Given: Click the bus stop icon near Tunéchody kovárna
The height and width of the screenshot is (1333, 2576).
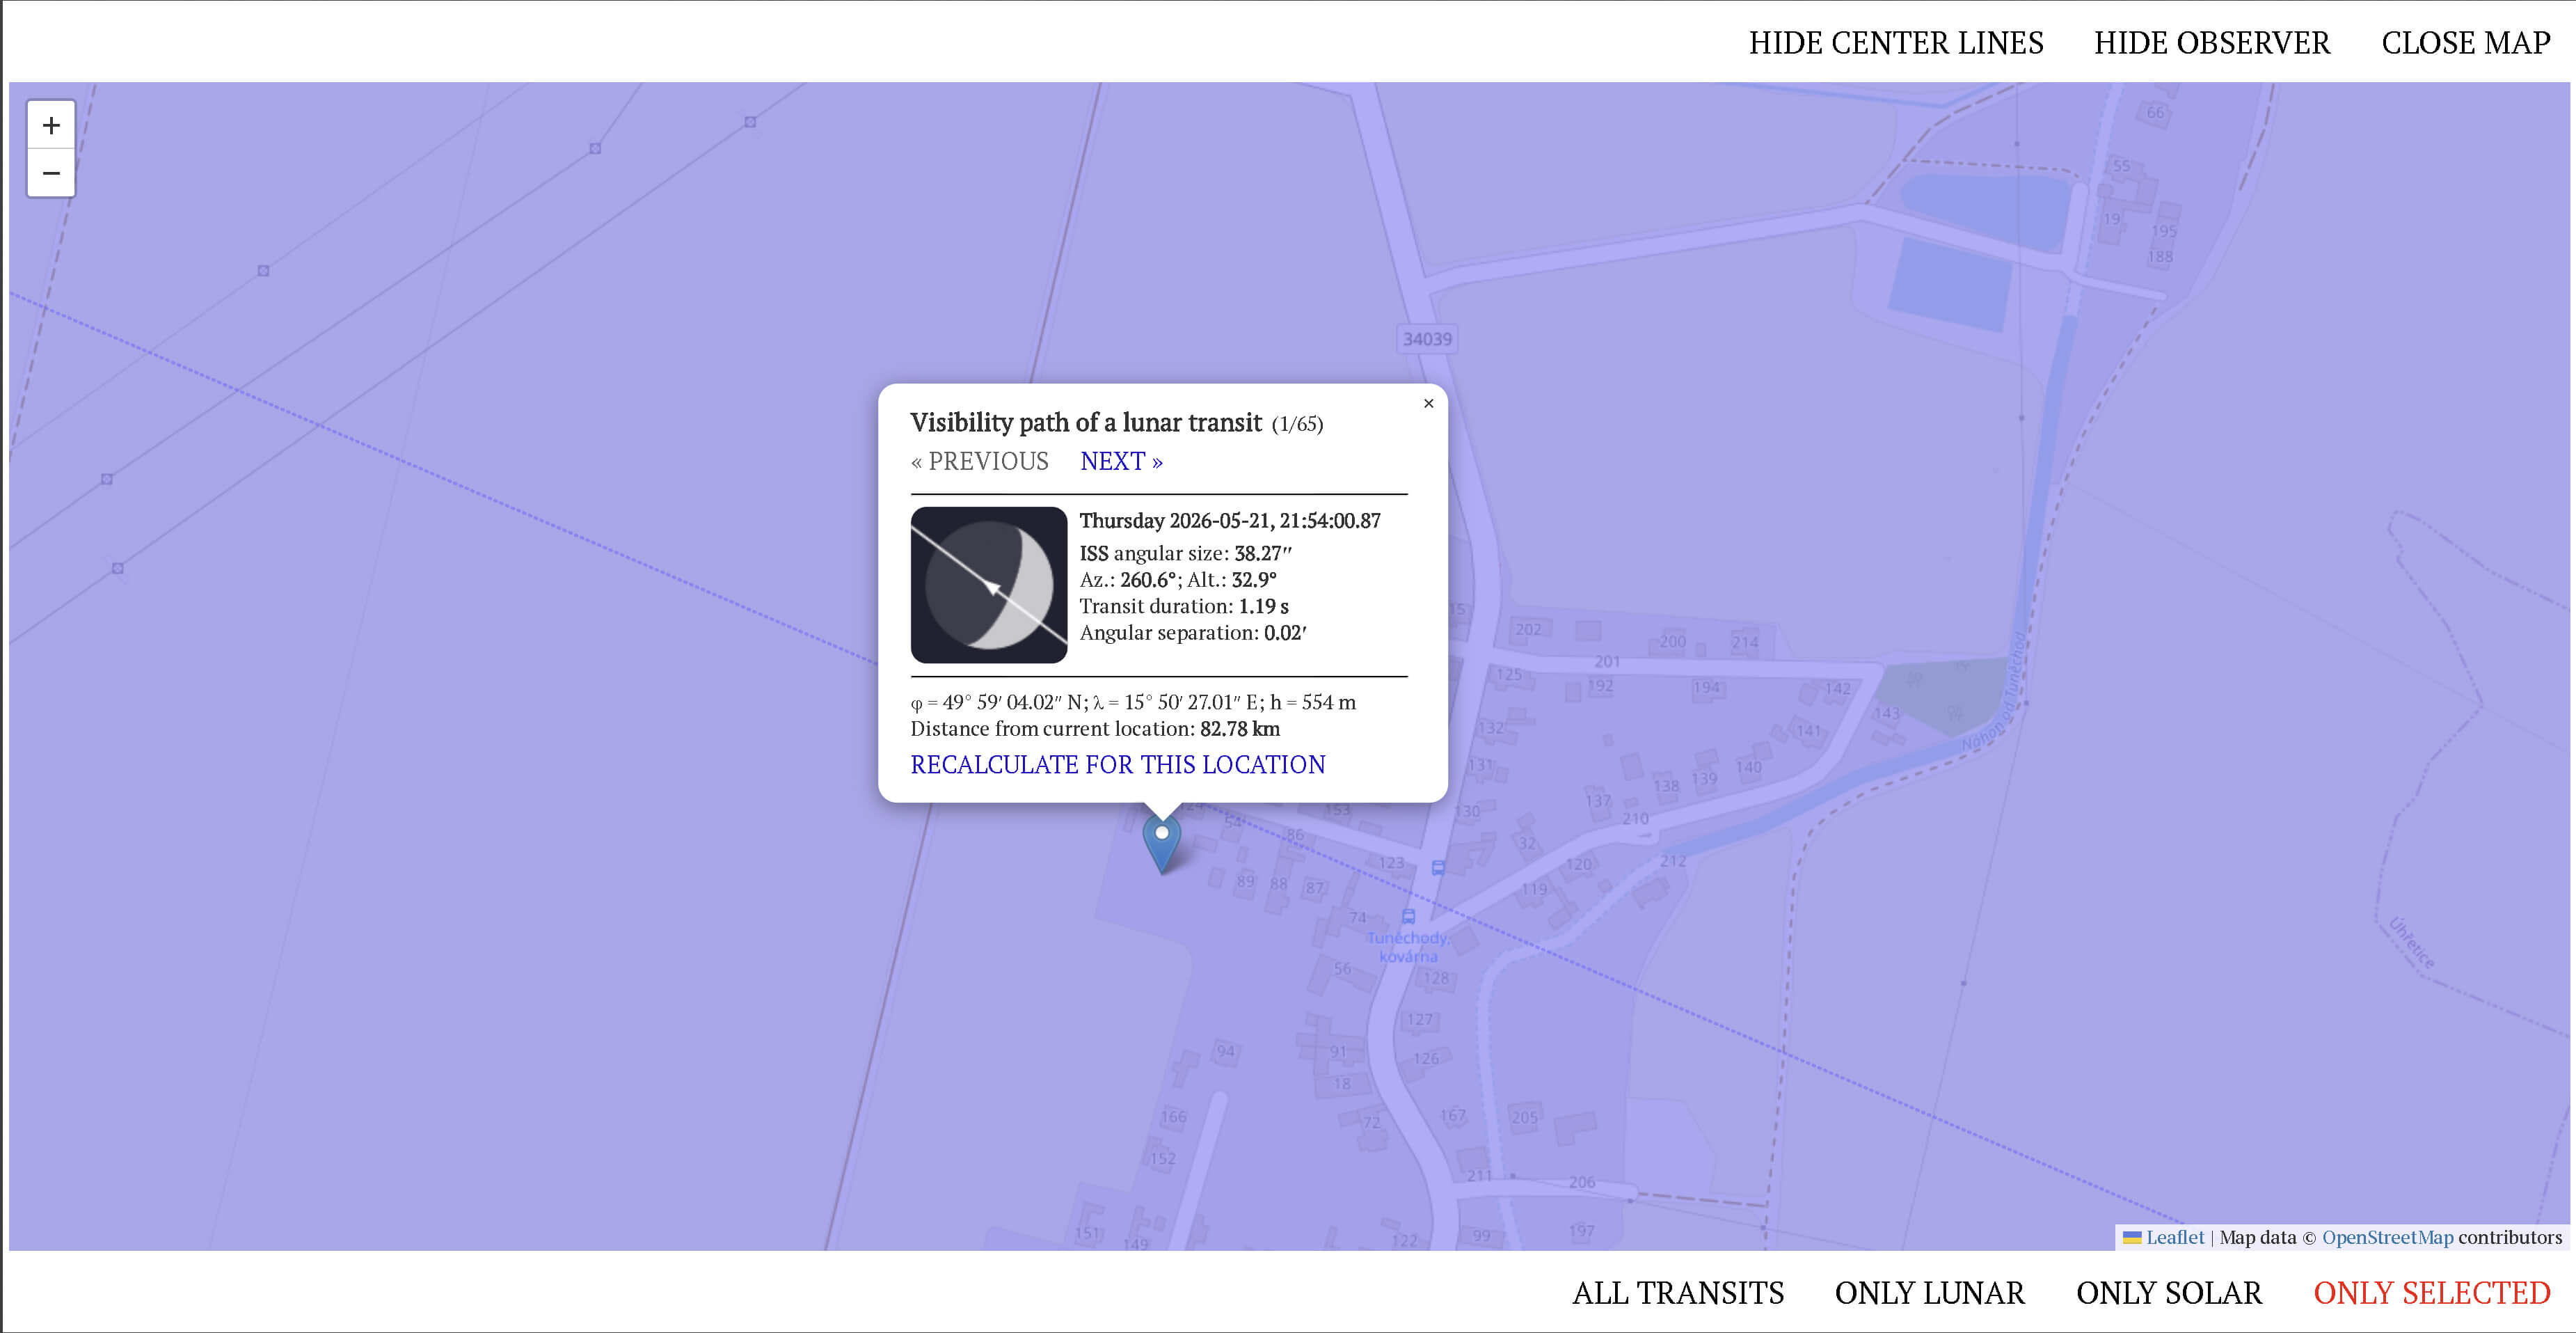Looking at the screenshot, I should (1408, 916).
